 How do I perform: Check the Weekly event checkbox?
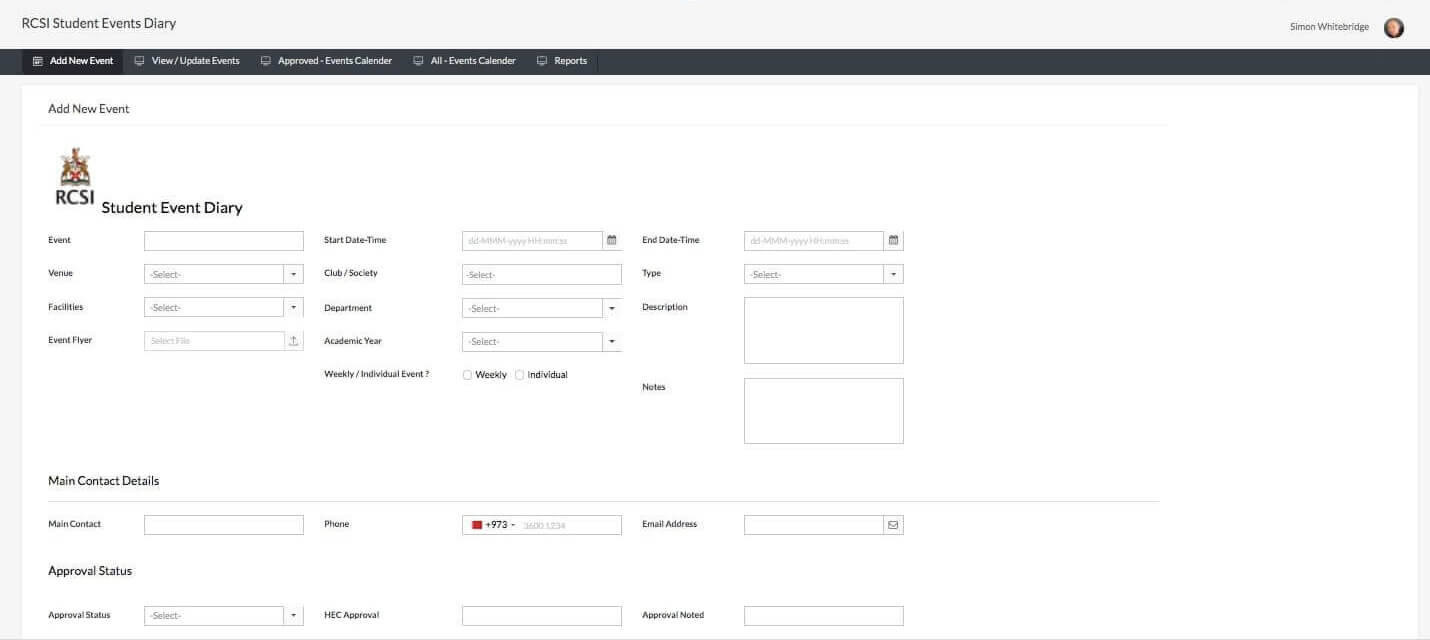tap(467, 375)
